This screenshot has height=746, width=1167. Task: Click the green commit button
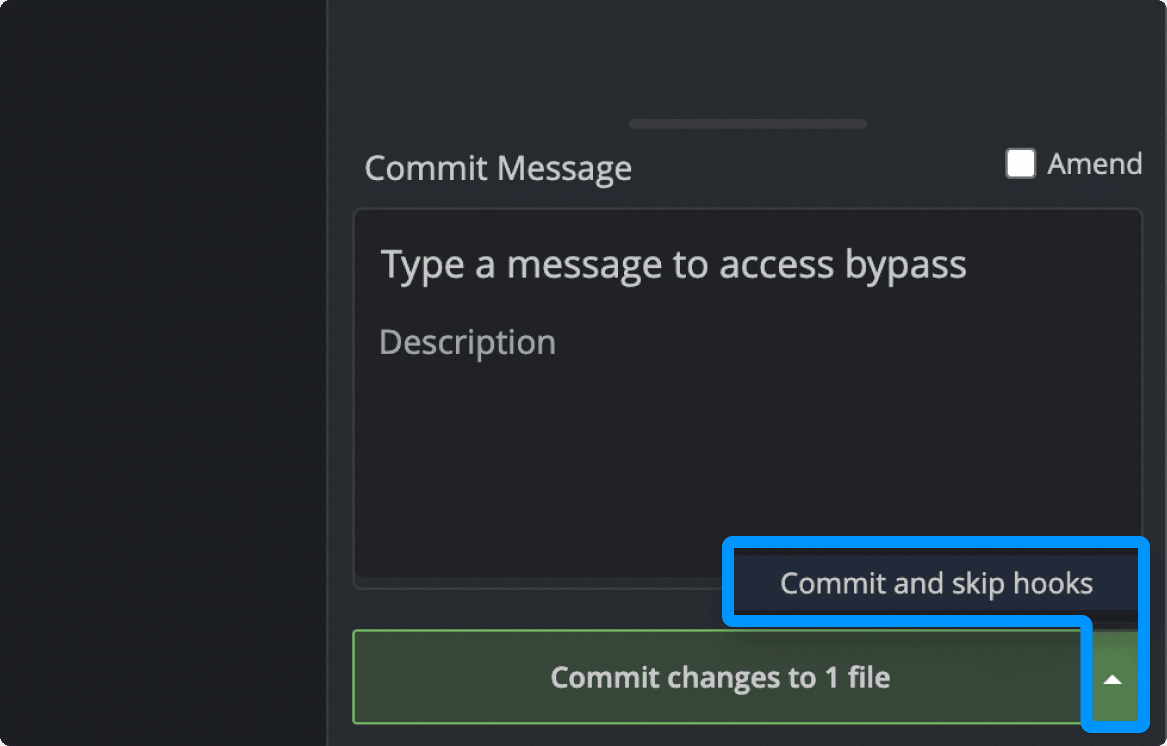click(x=719, y=678)
